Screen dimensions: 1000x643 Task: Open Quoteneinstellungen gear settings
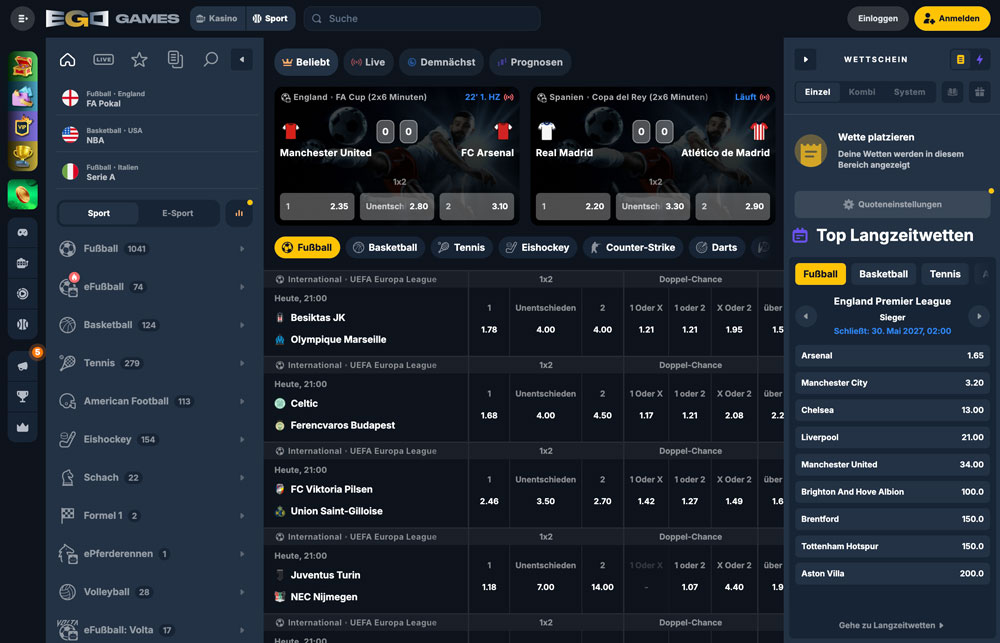pos(892,204)
